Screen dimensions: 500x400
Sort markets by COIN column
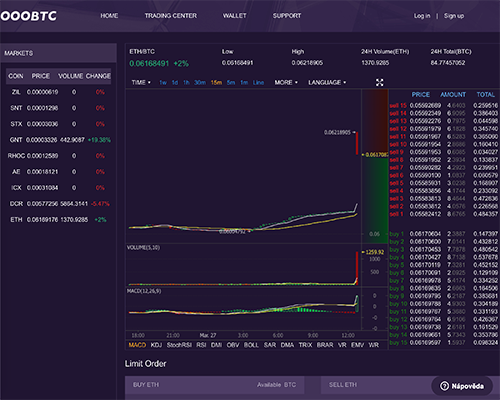[x=16, y=76]
